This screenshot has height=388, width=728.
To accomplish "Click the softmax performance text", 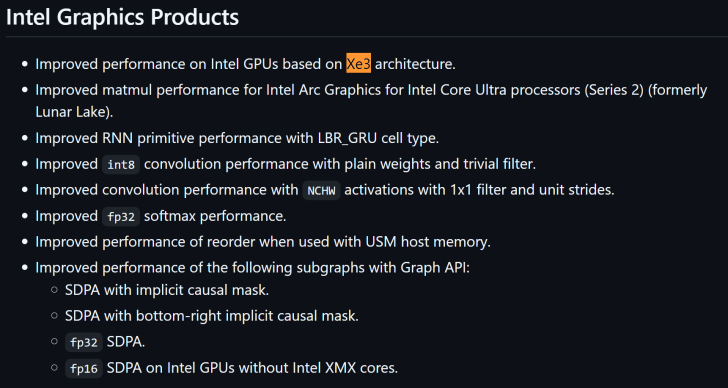I will pos(214,216).
